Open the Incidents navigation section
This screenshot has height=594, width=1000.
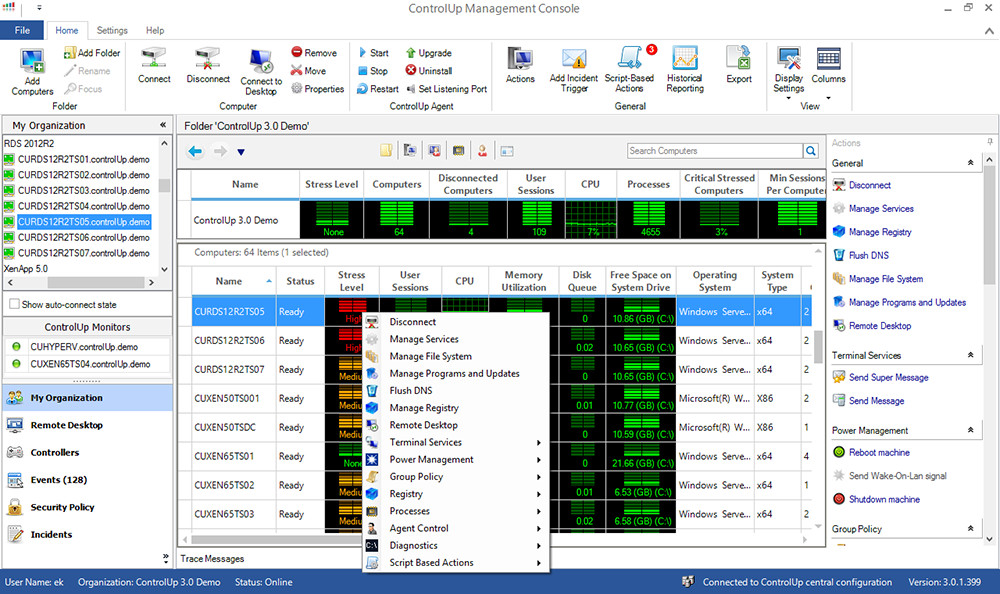click(x=87, y=535)
